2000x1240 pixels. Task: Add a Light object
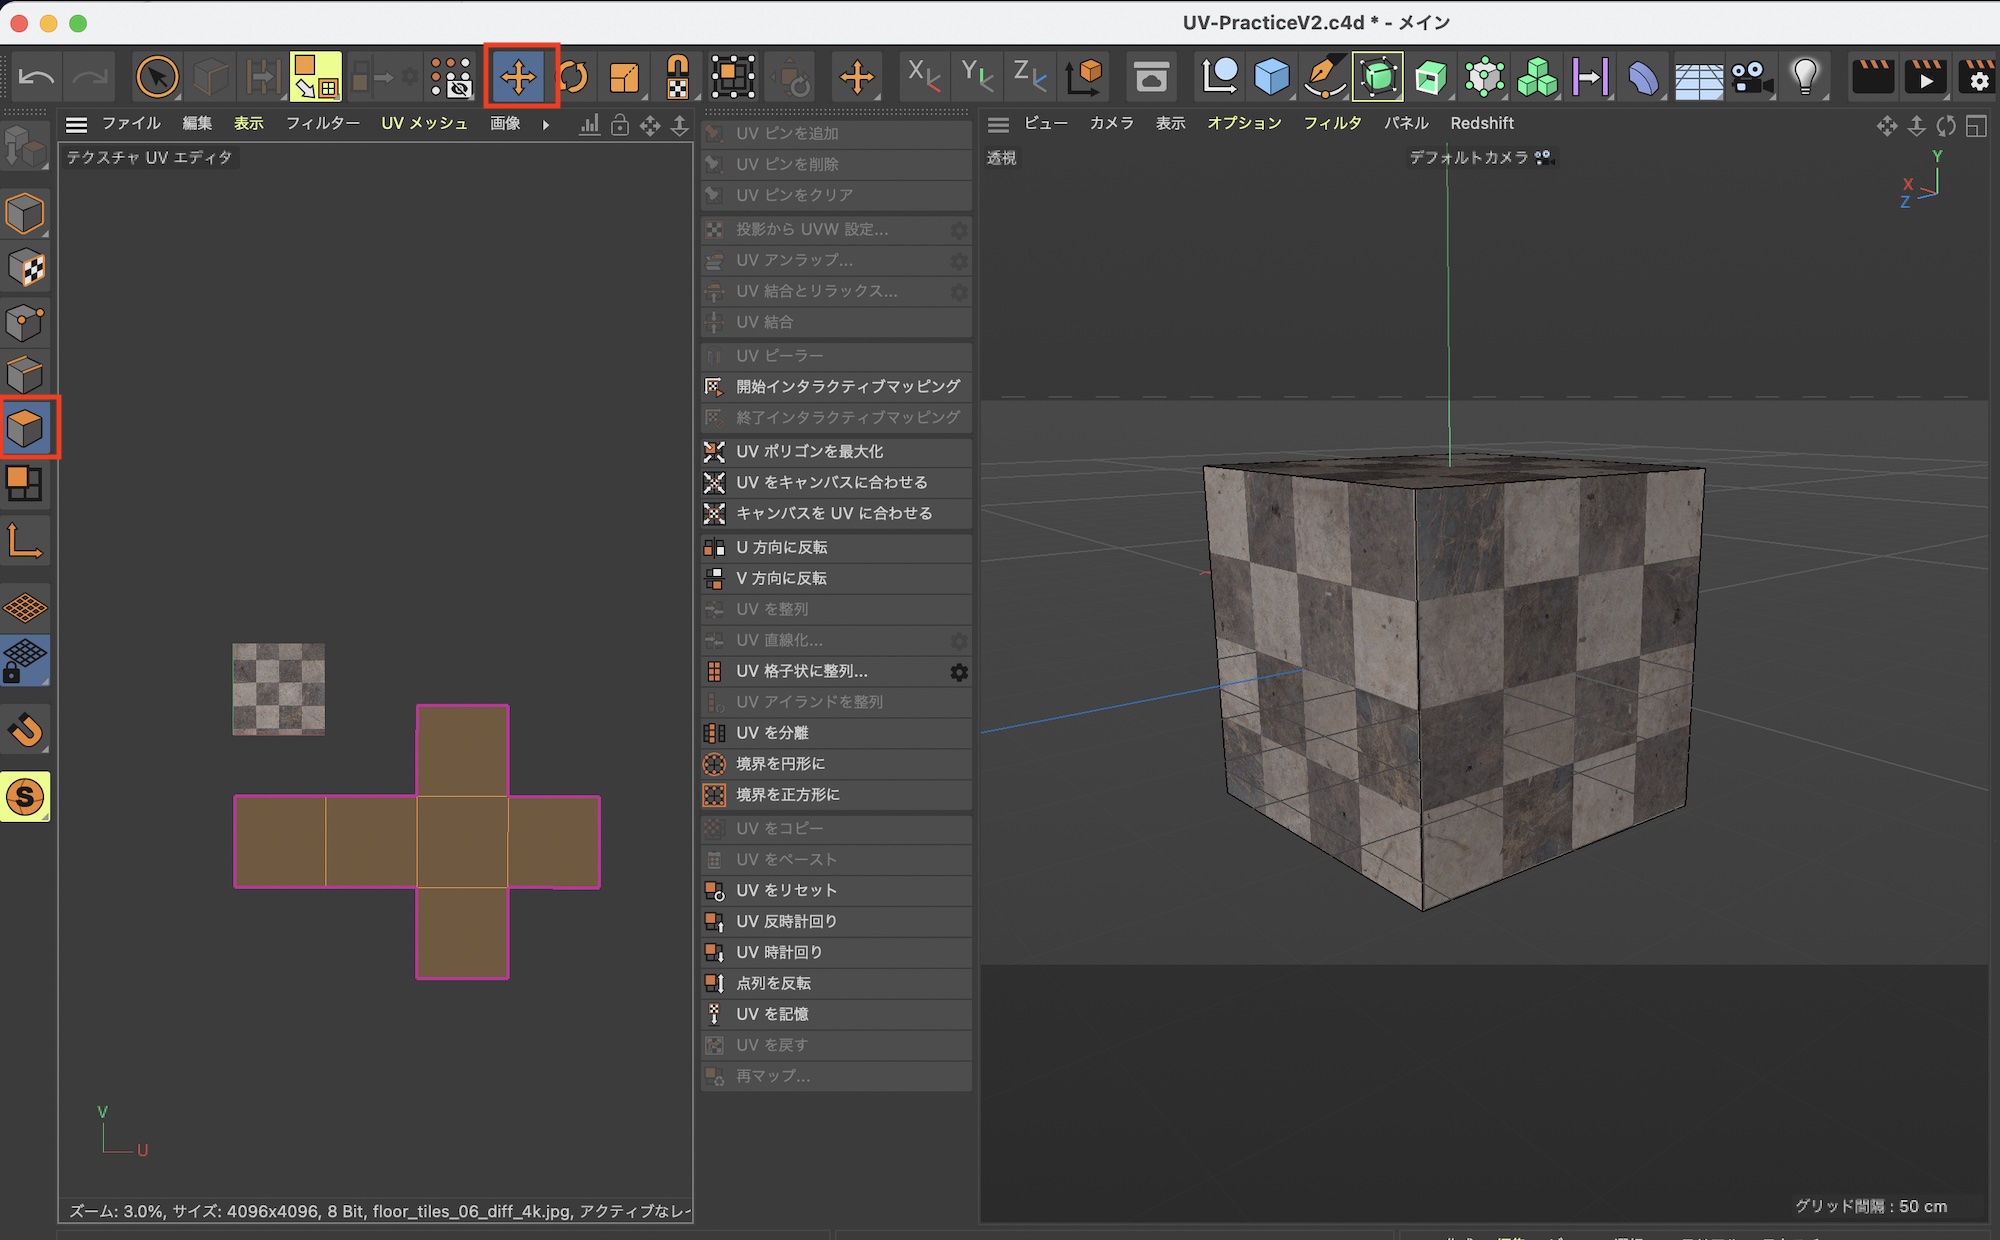[1805, 77]
